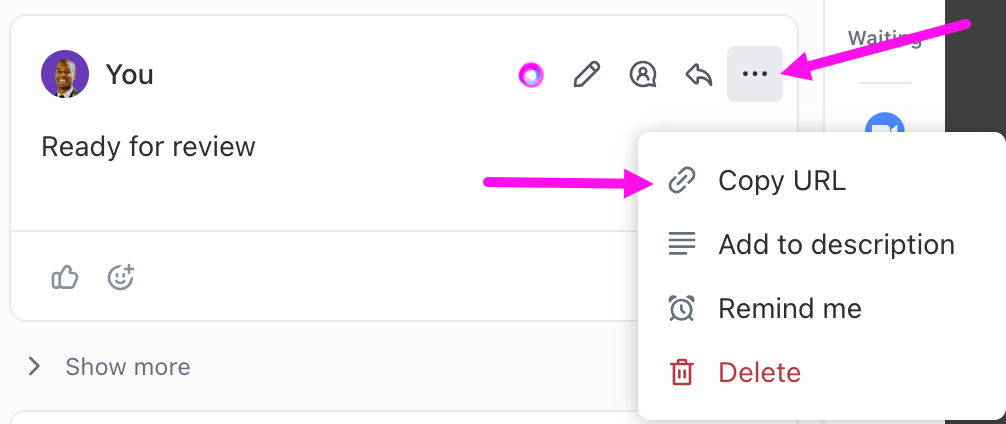Click the blue video camera icon
The height and width of the screenshot is (424, 1006).
[x=884, y=124]
